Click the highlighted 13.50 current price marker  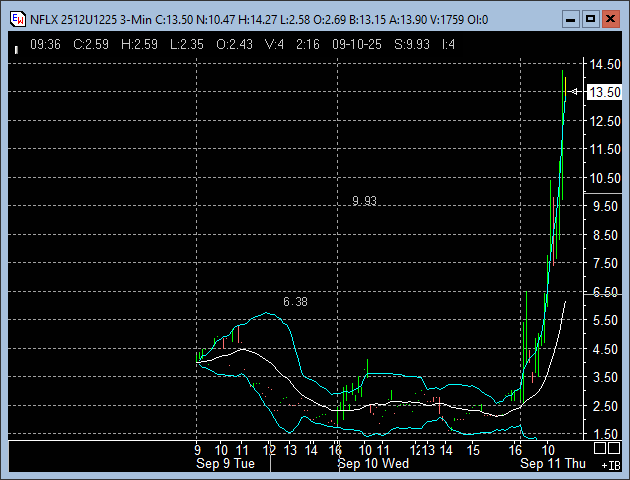(605, 92)
